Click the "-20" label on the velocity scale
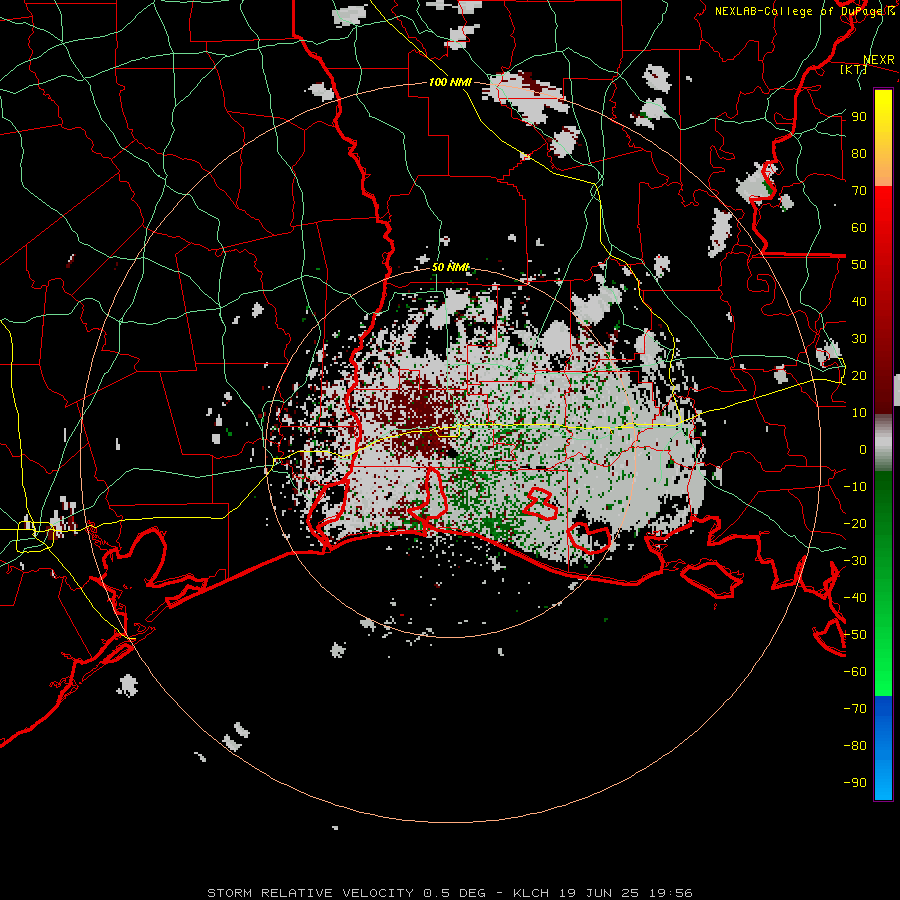Screen dimensions: 900x900 pos(855,524)
